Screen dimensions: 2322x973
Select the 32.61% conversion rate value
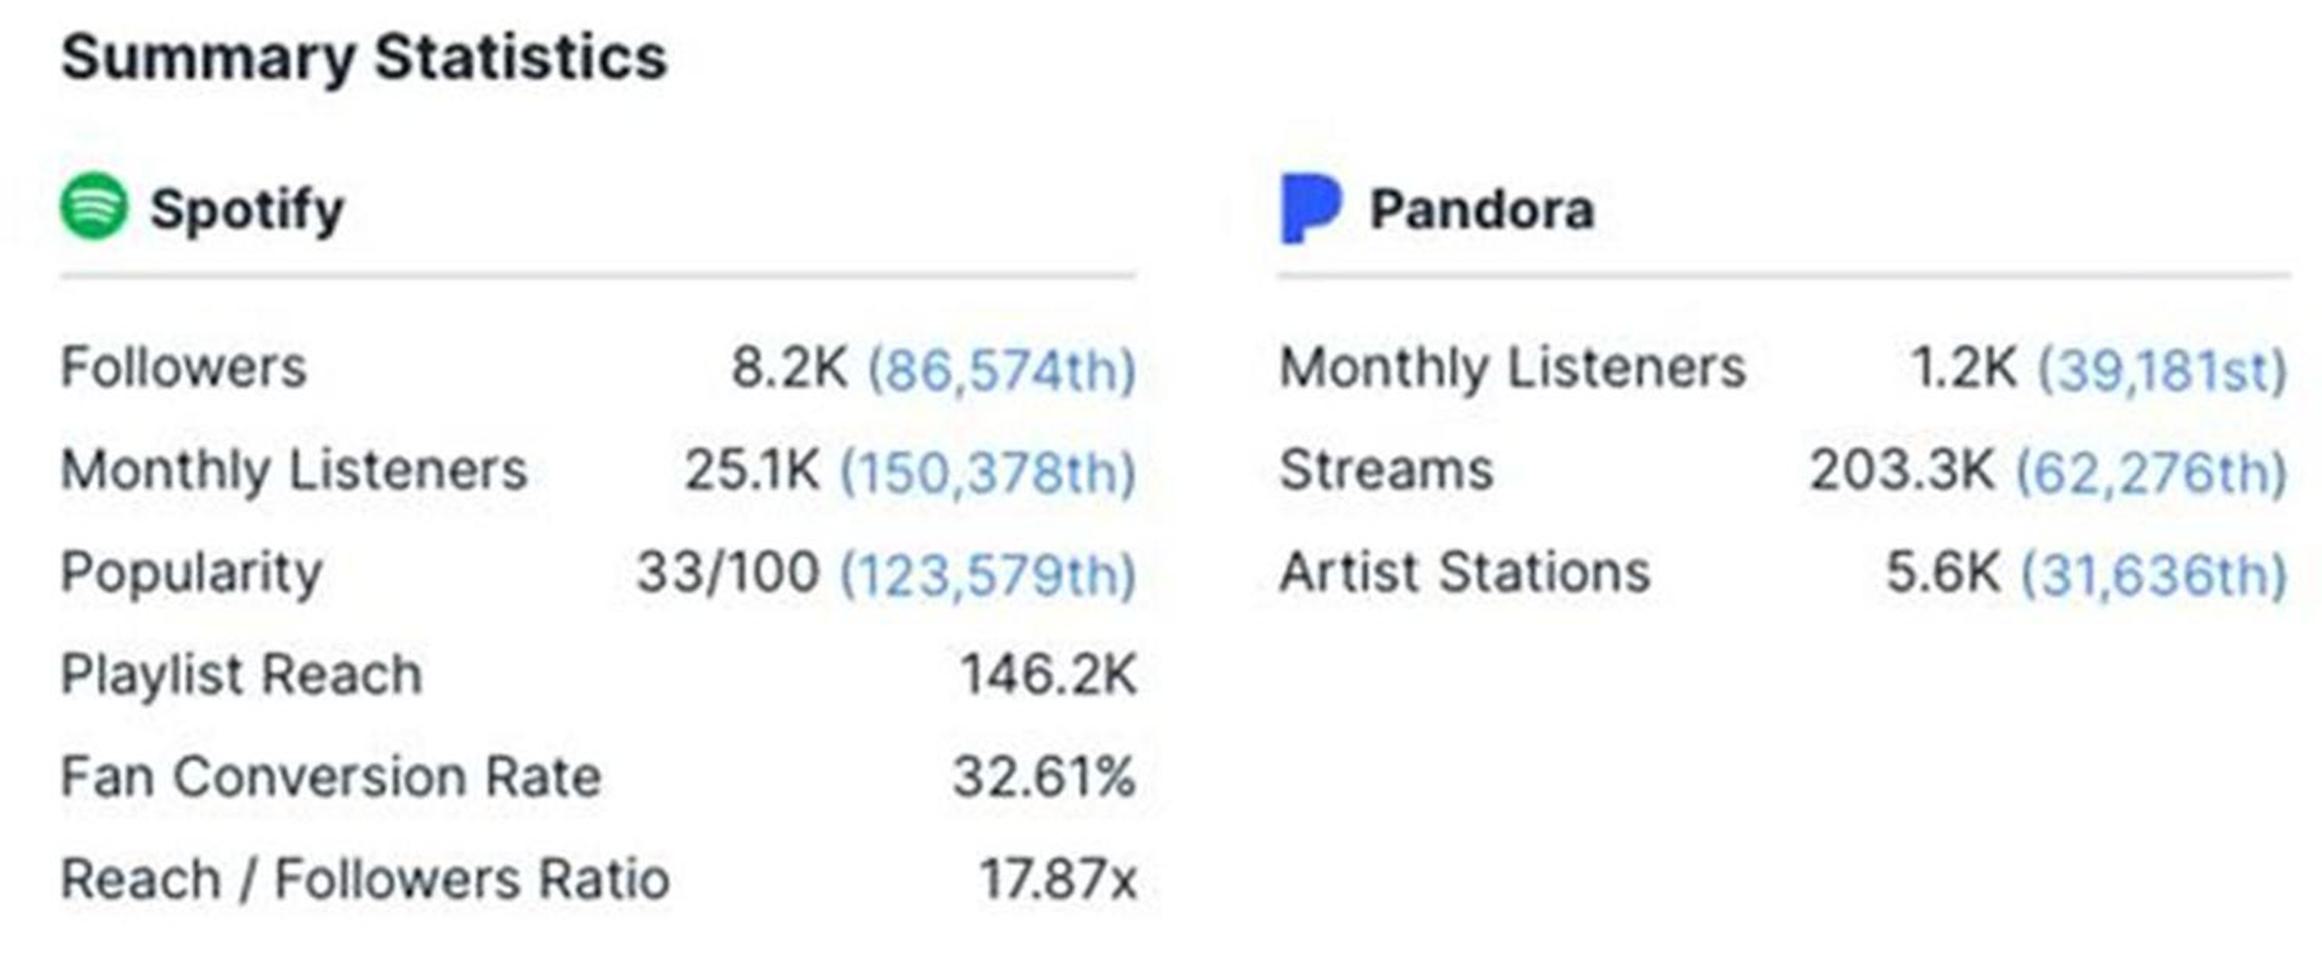[1044, 777]
